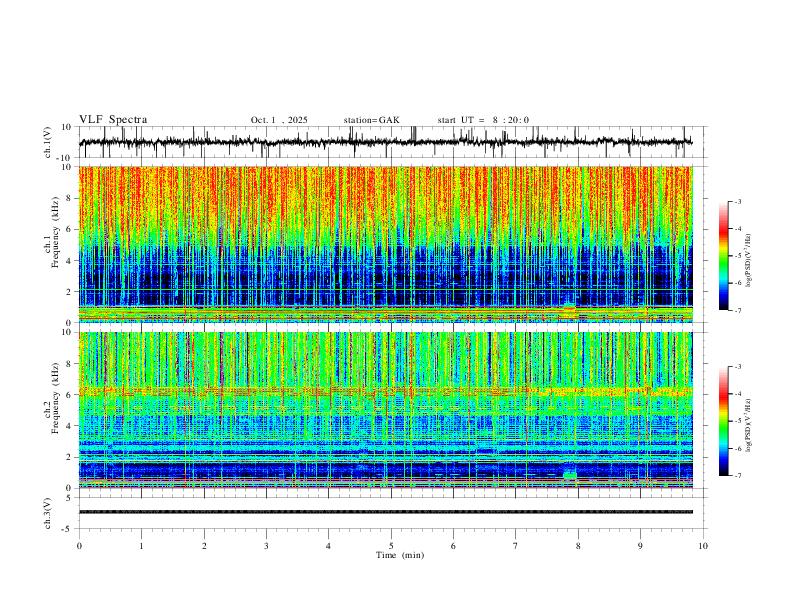Click time axis tick label "0"
This screenshot has height=612, width=792.
79,546
